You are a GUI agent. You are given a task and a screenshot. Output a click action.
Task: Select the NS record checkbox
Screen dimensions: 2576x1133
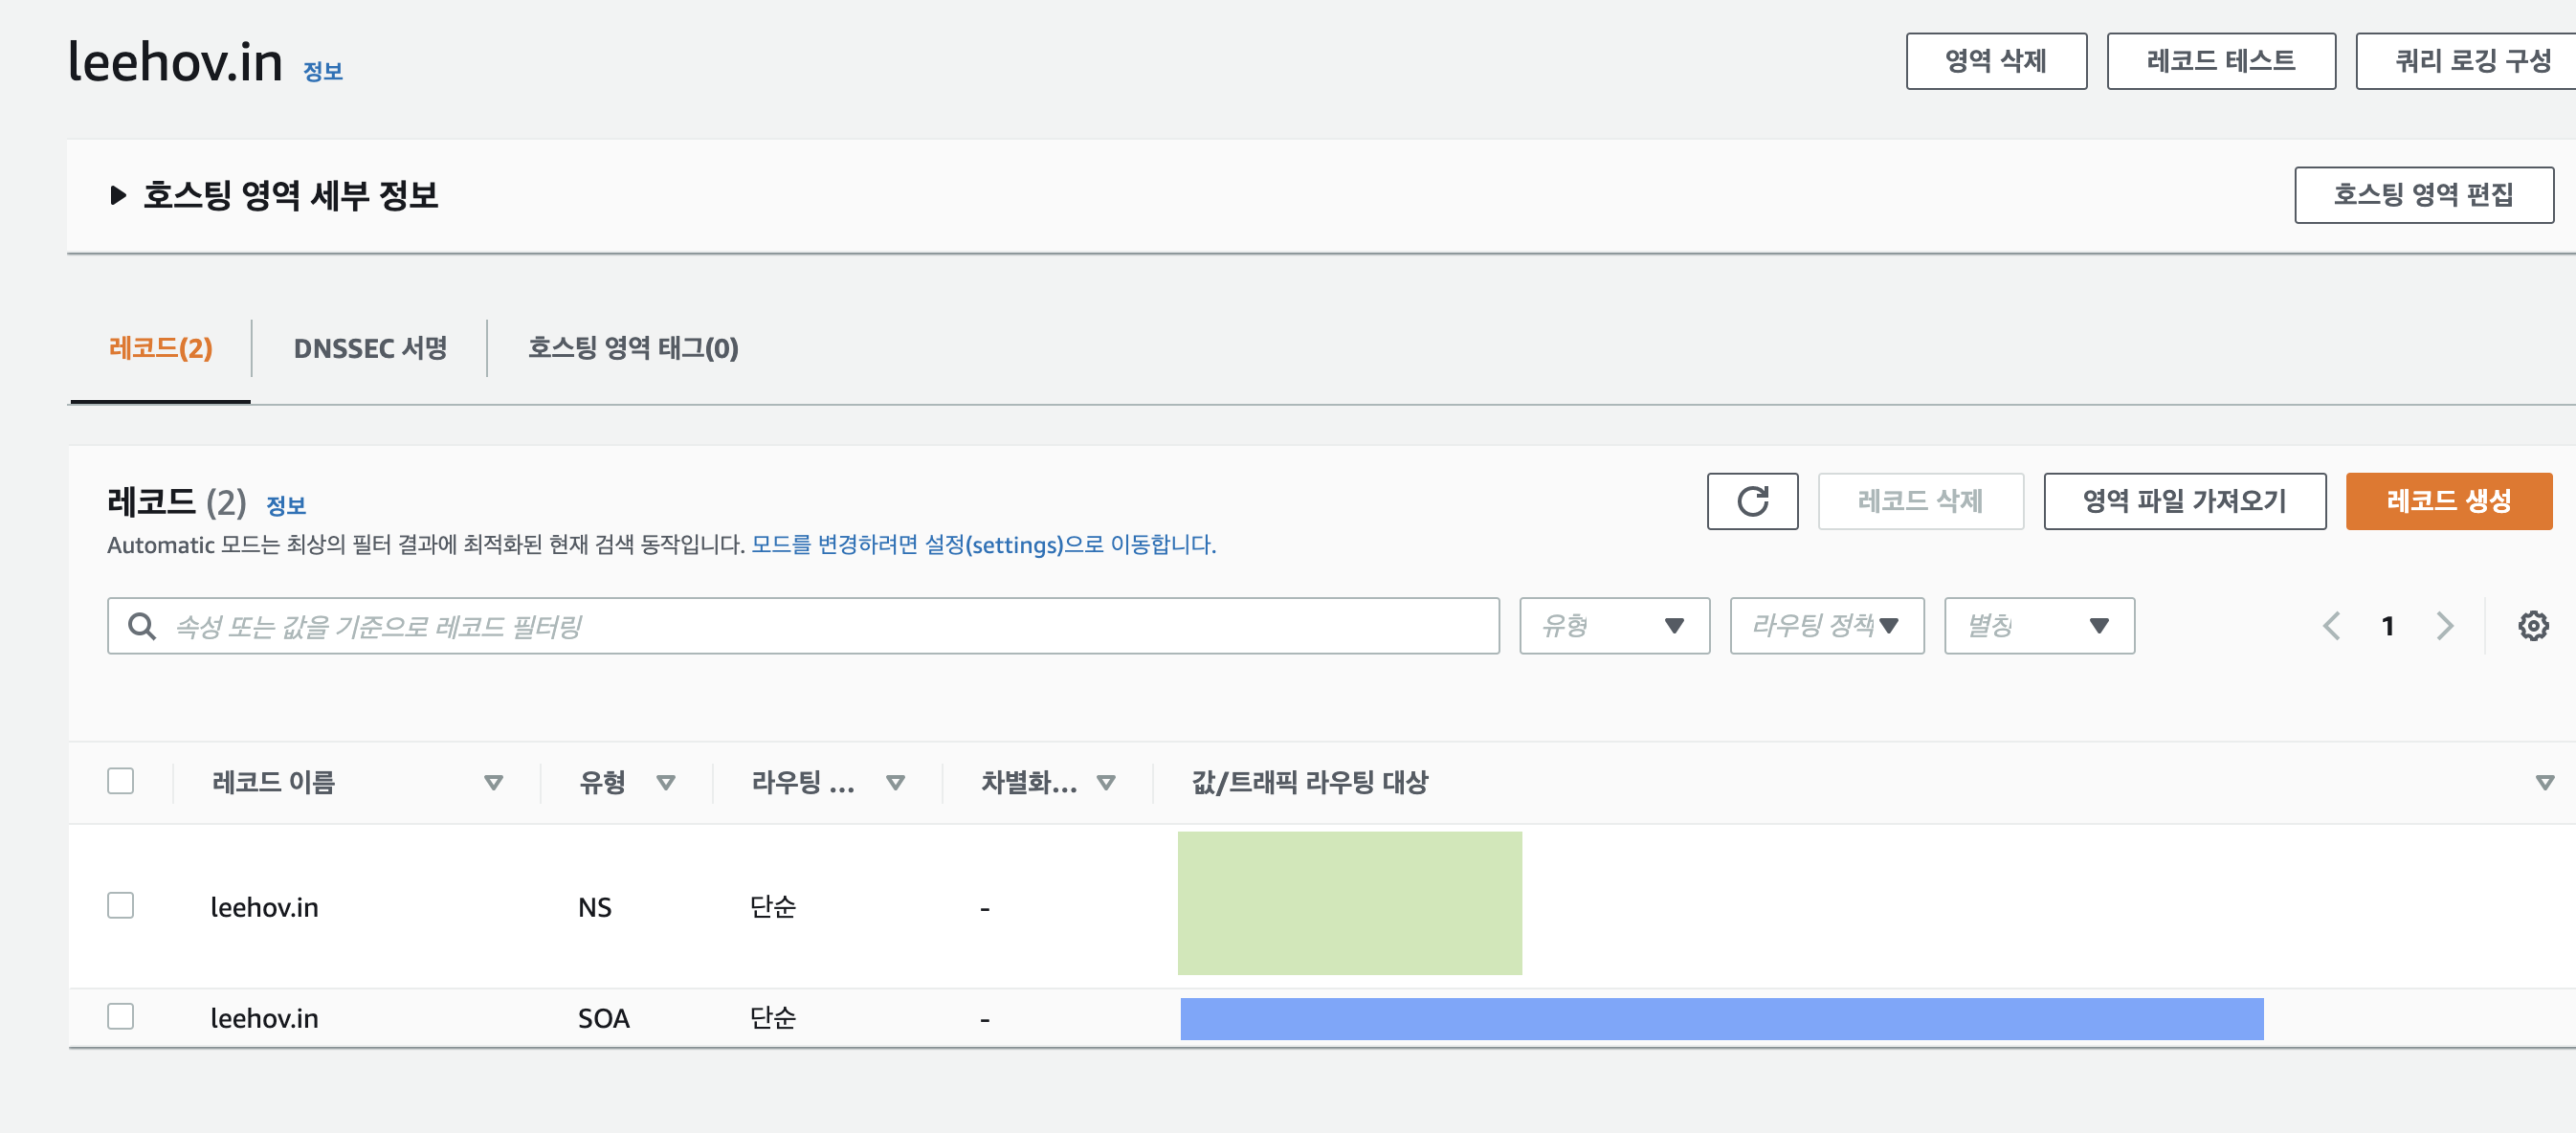(x=121, y=905)
